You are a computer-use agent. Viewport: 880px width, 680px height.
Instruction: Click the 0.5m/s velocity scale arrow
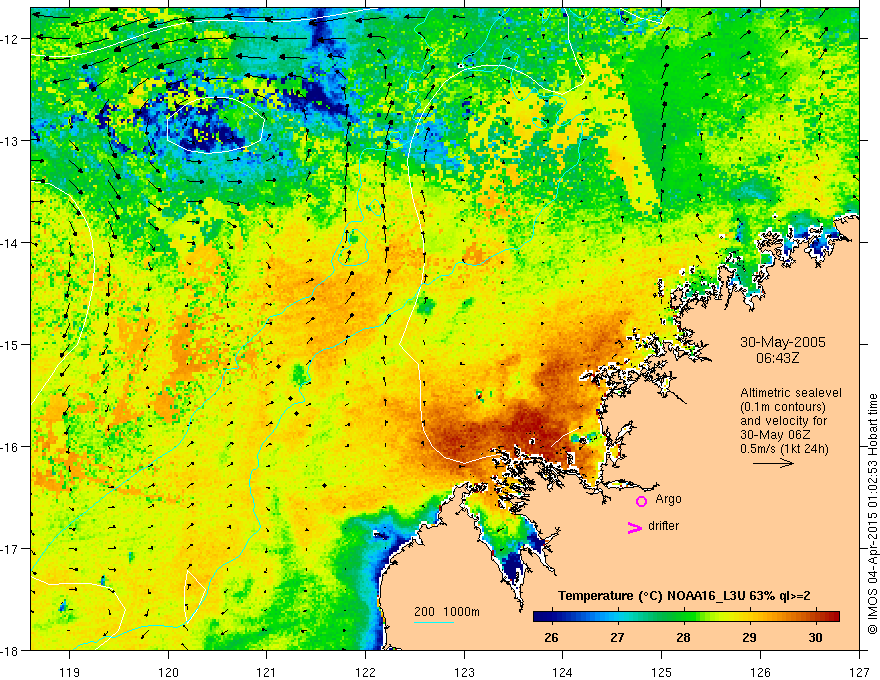pyautogui.click(x=773, y=463)
